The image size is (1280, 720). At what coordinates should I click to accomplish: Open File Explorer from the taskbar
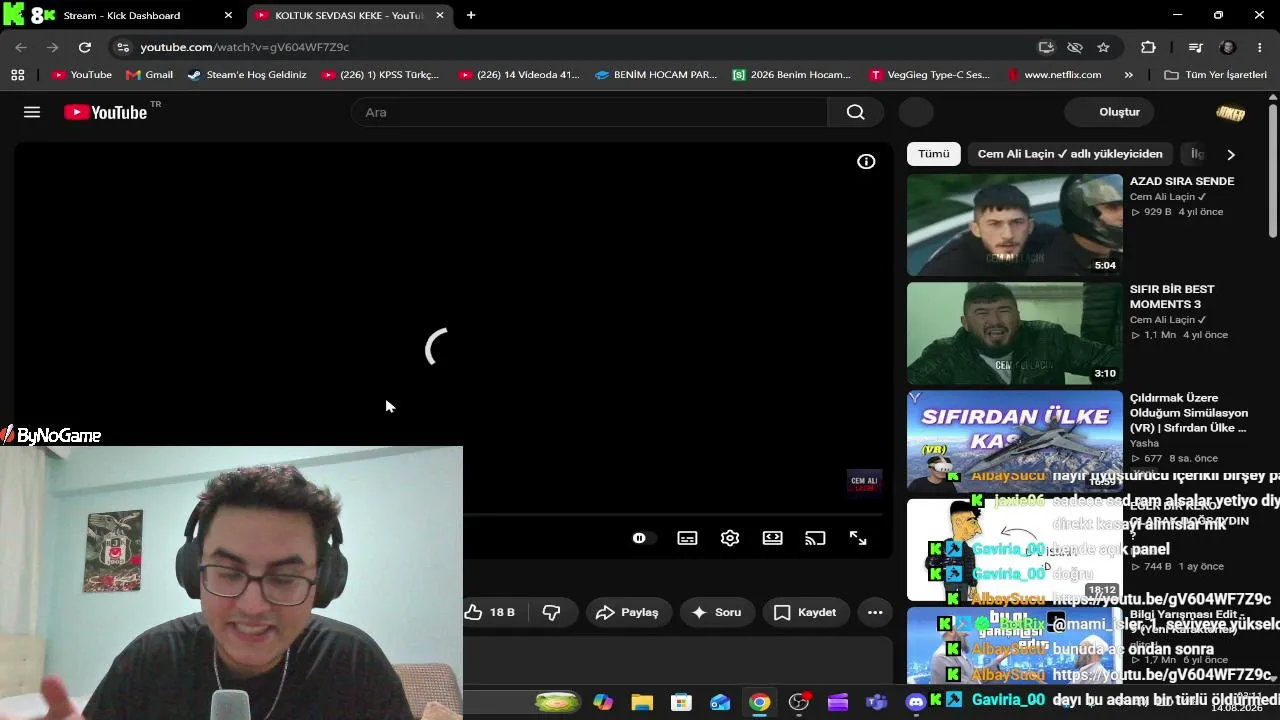642,702
